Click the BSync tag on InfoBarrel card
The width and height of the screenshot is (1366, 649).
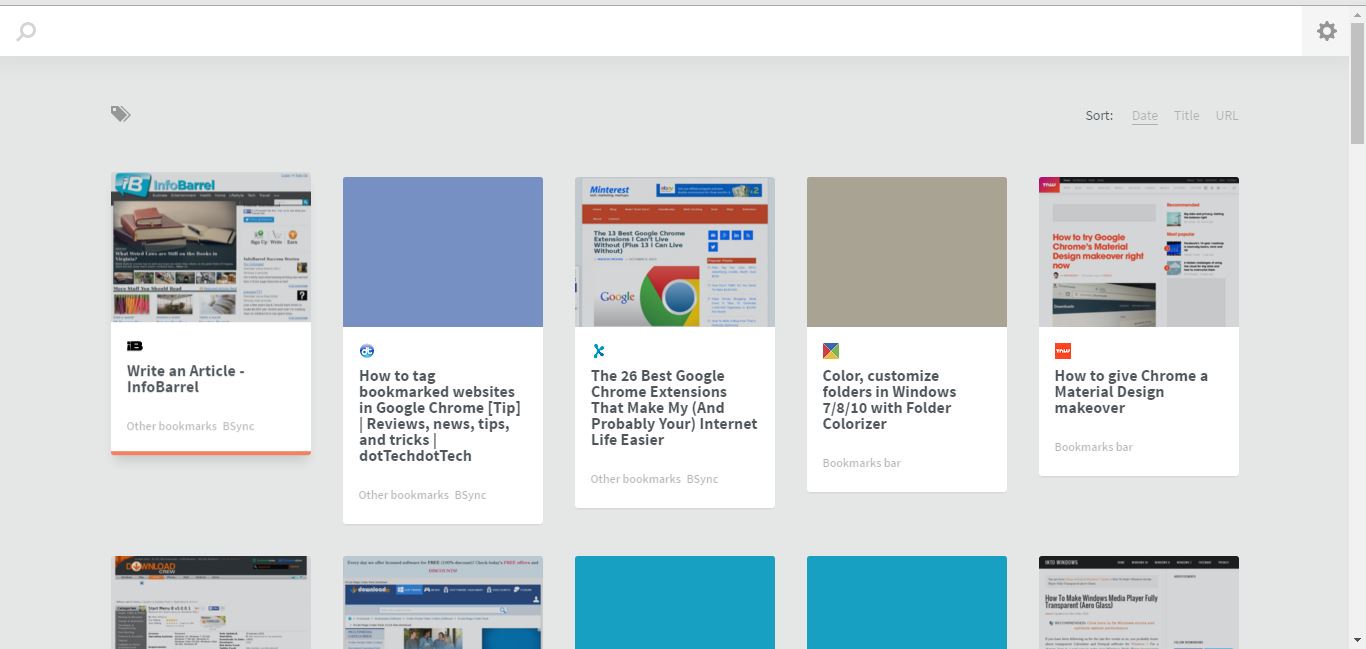(x=239, y=426)
